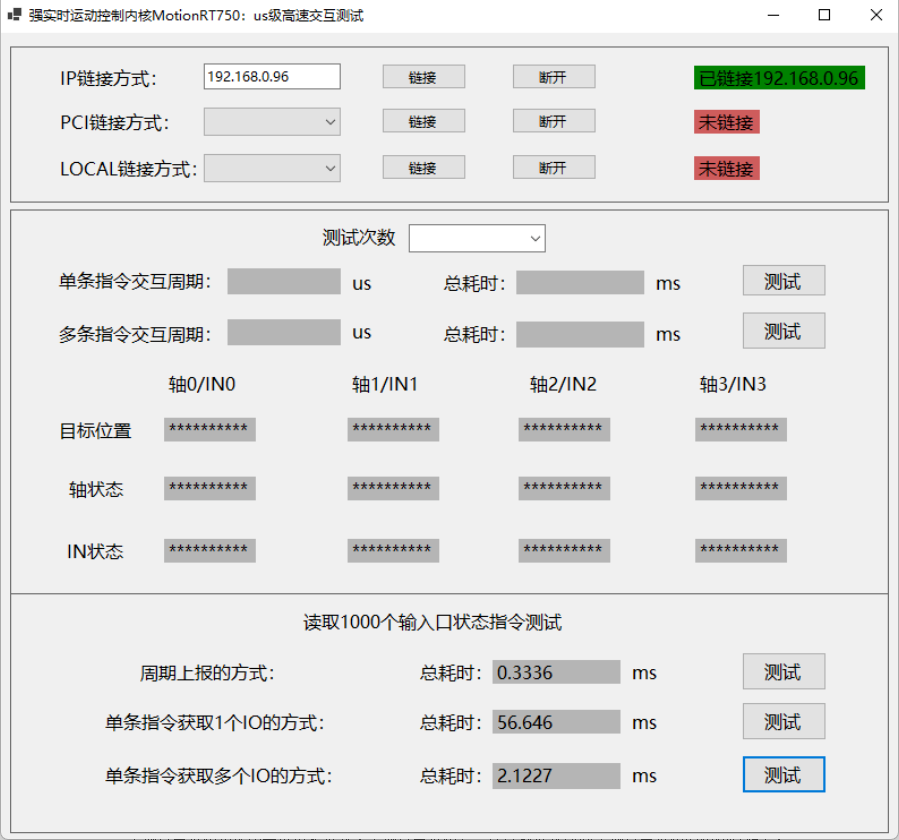Click the 轴2/IN2 column header
Viewport: 899px width, 840px height.
[x=563, y=384]
